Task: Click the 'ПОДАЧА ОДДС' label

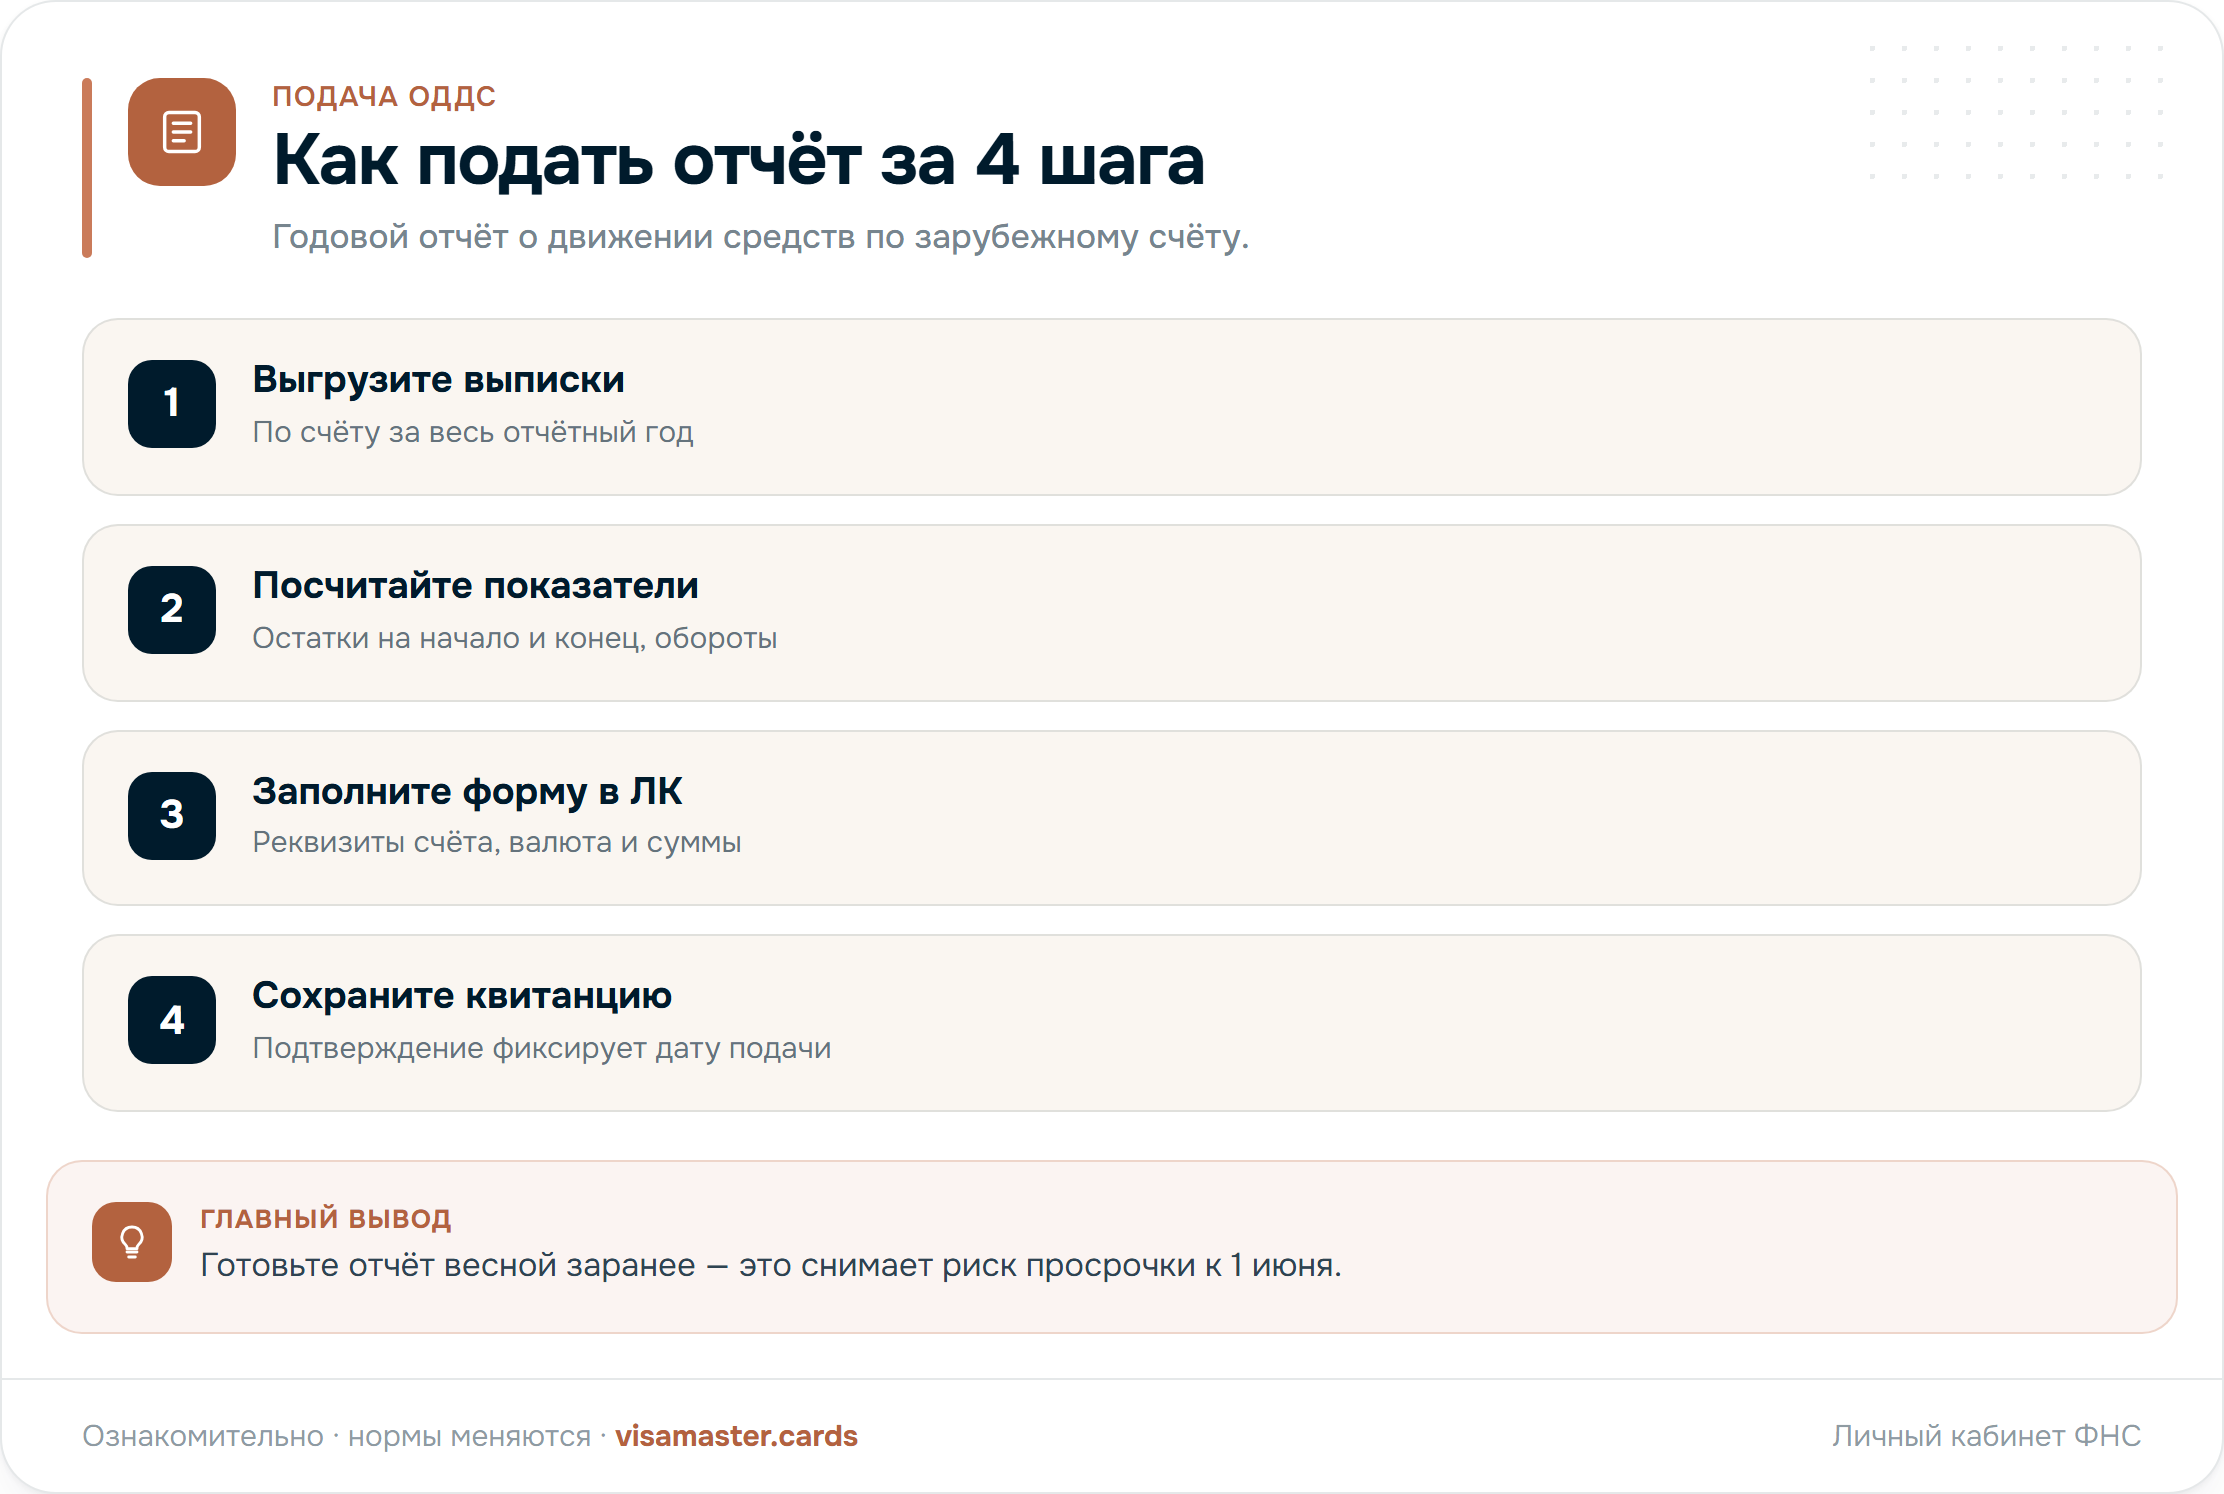Action: (384, 97)
